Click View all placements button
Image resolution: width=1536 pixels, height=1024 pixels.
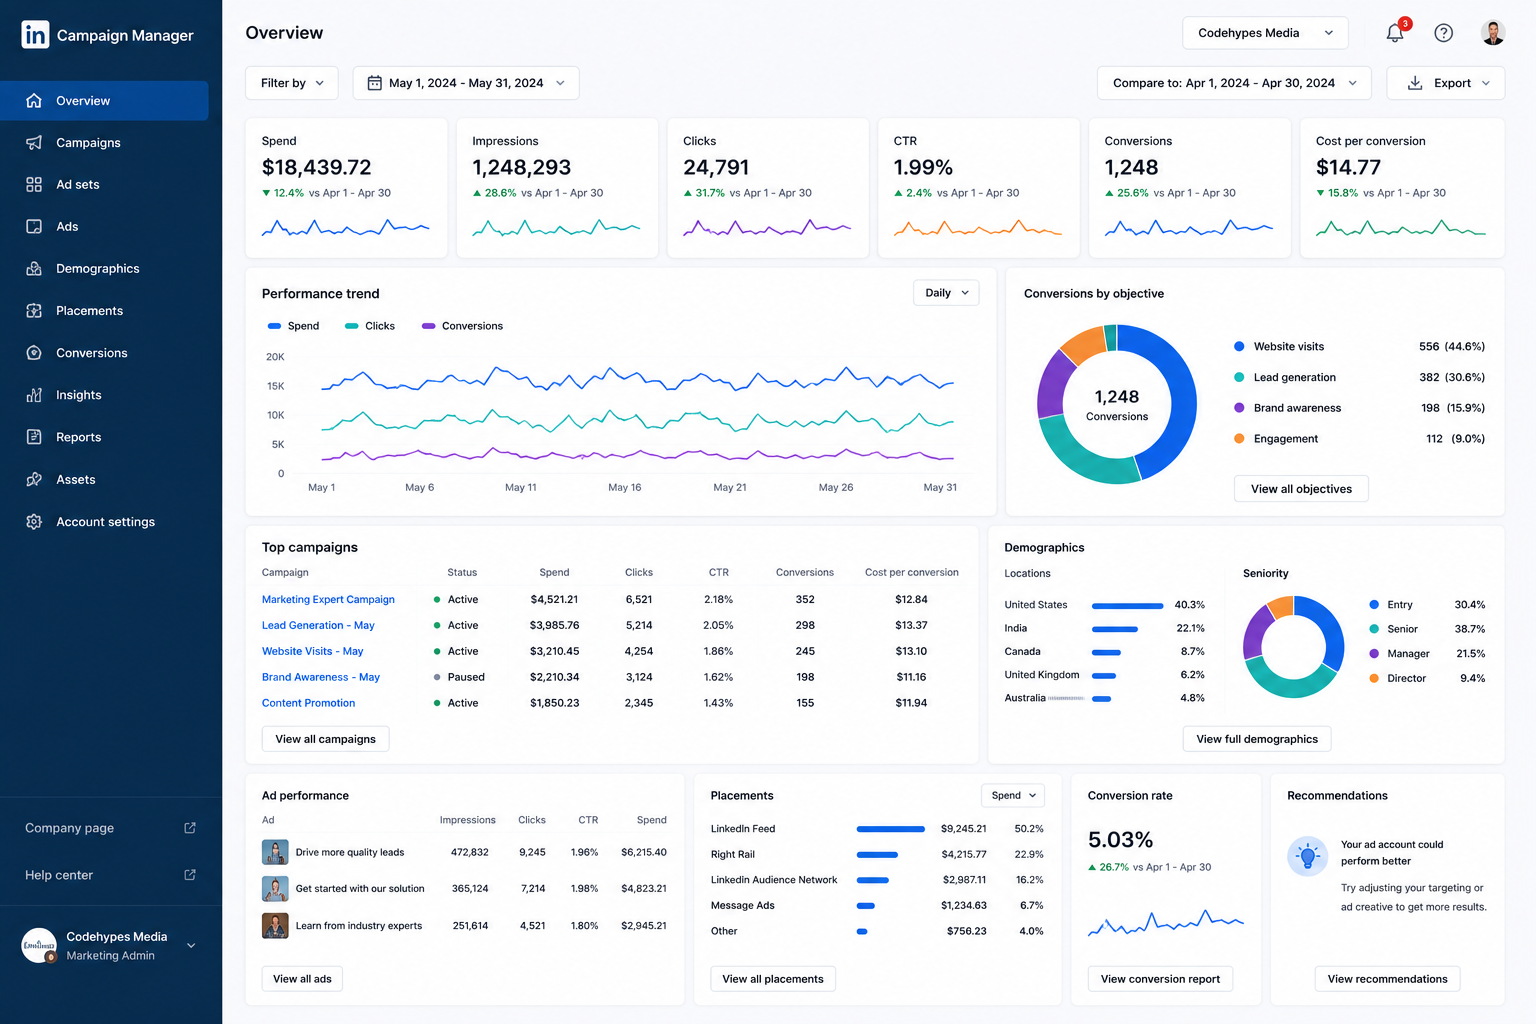(x=773, y=979)
